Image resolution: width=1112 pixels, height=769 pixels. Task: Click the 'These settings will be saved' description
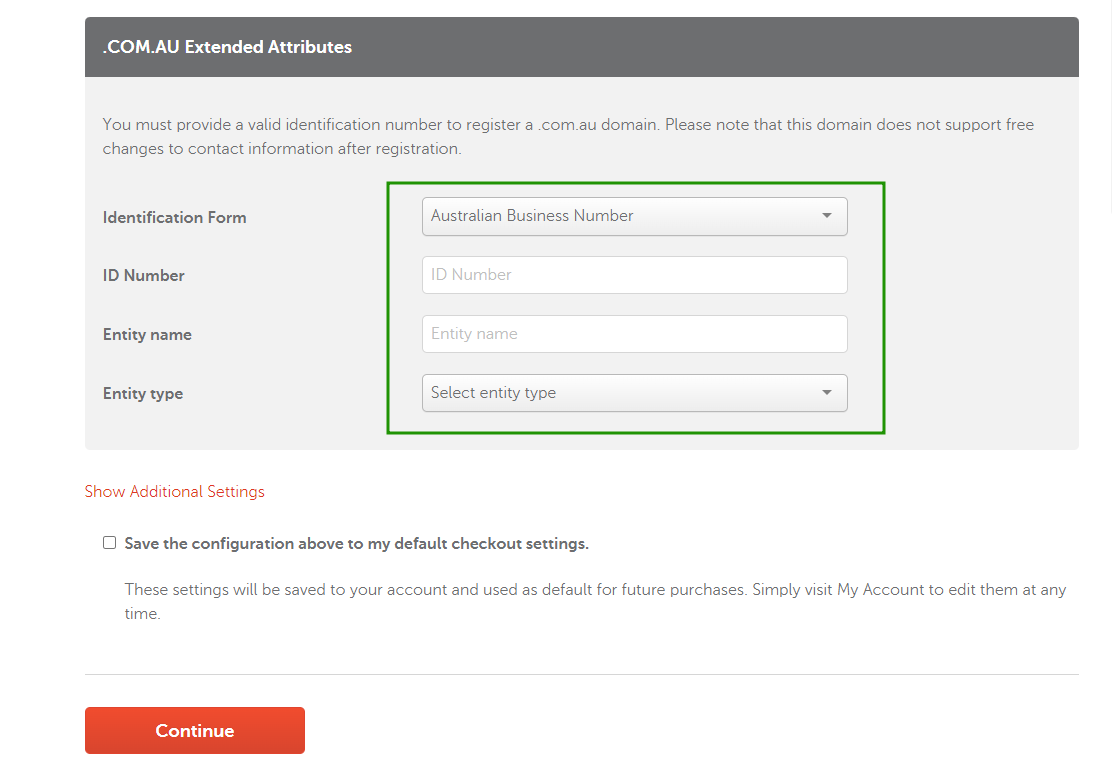[x=595, y=602]
